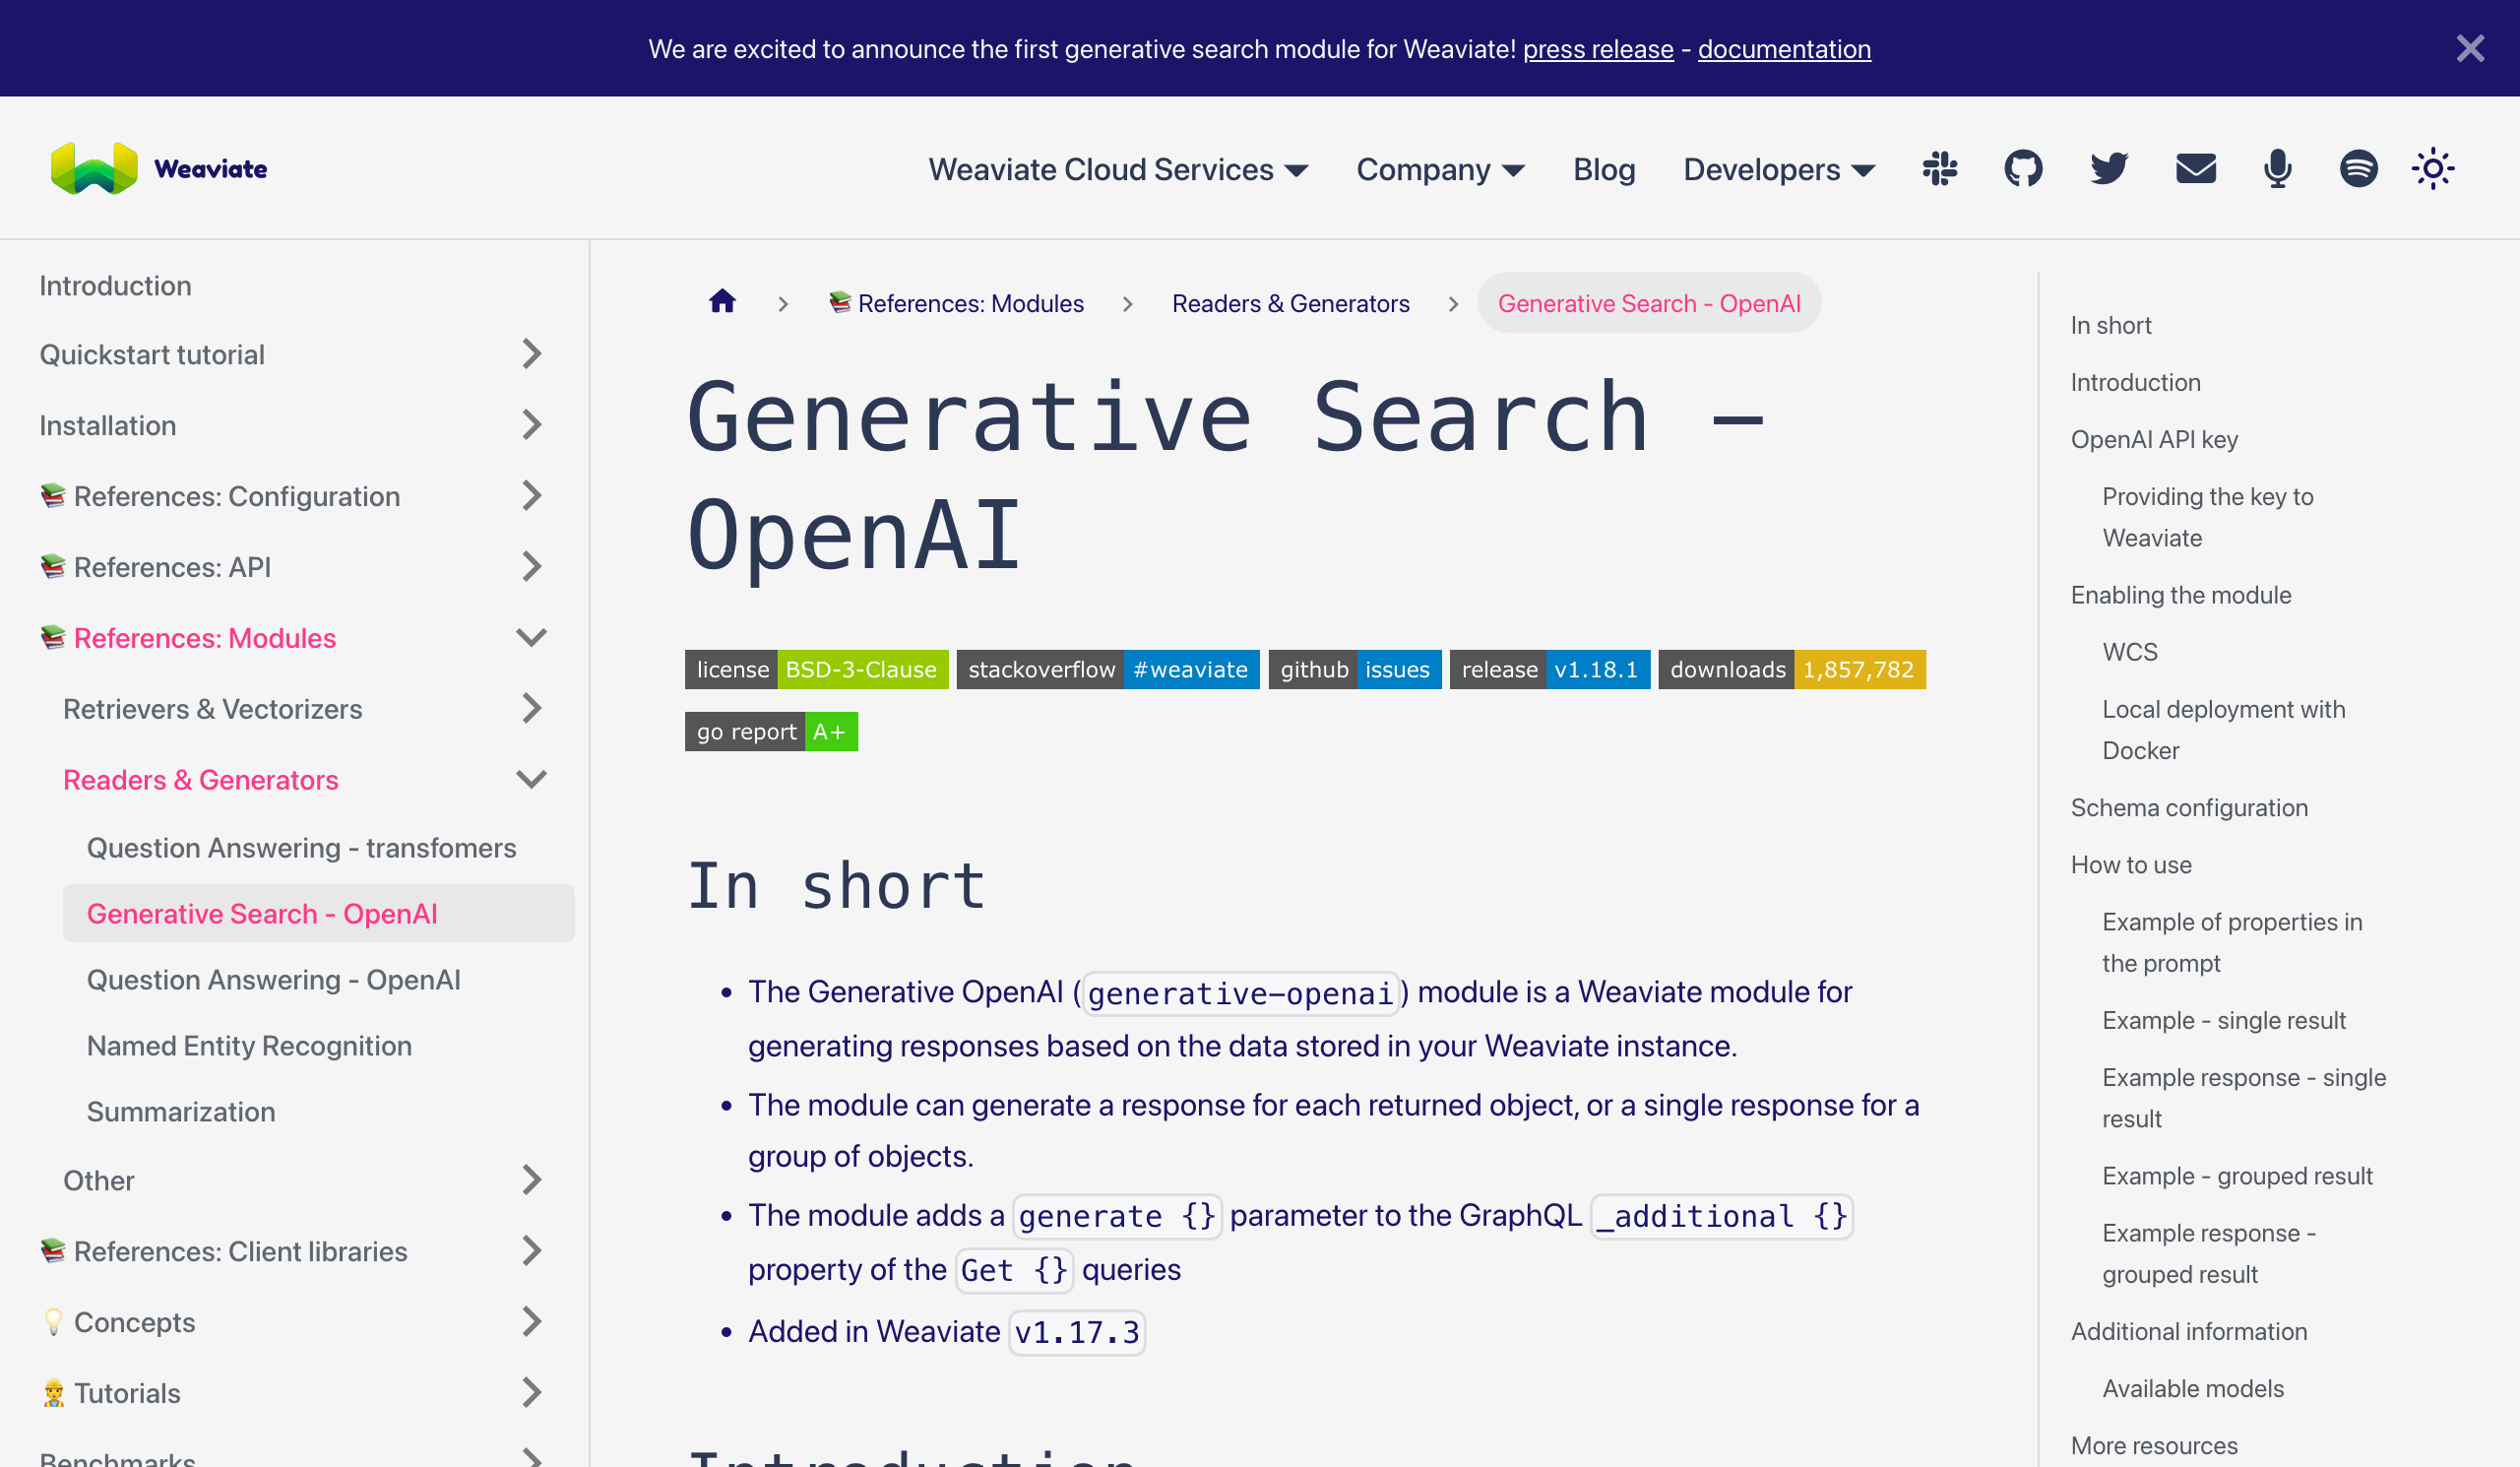Image resolution: width=2520 pixels, height=1467 pixels.
Task: Expand the Concepts section chevron
Action: point(532,1322)
